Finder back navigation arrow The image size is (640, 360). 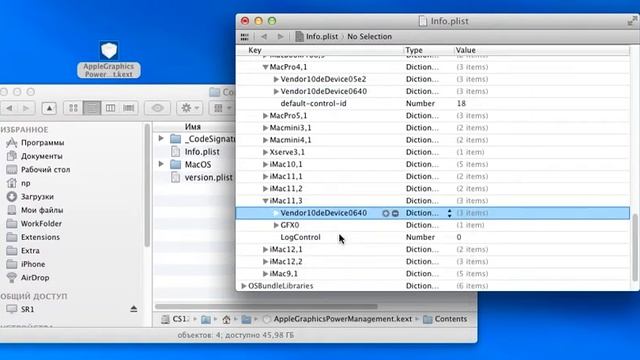pos(9,108)
